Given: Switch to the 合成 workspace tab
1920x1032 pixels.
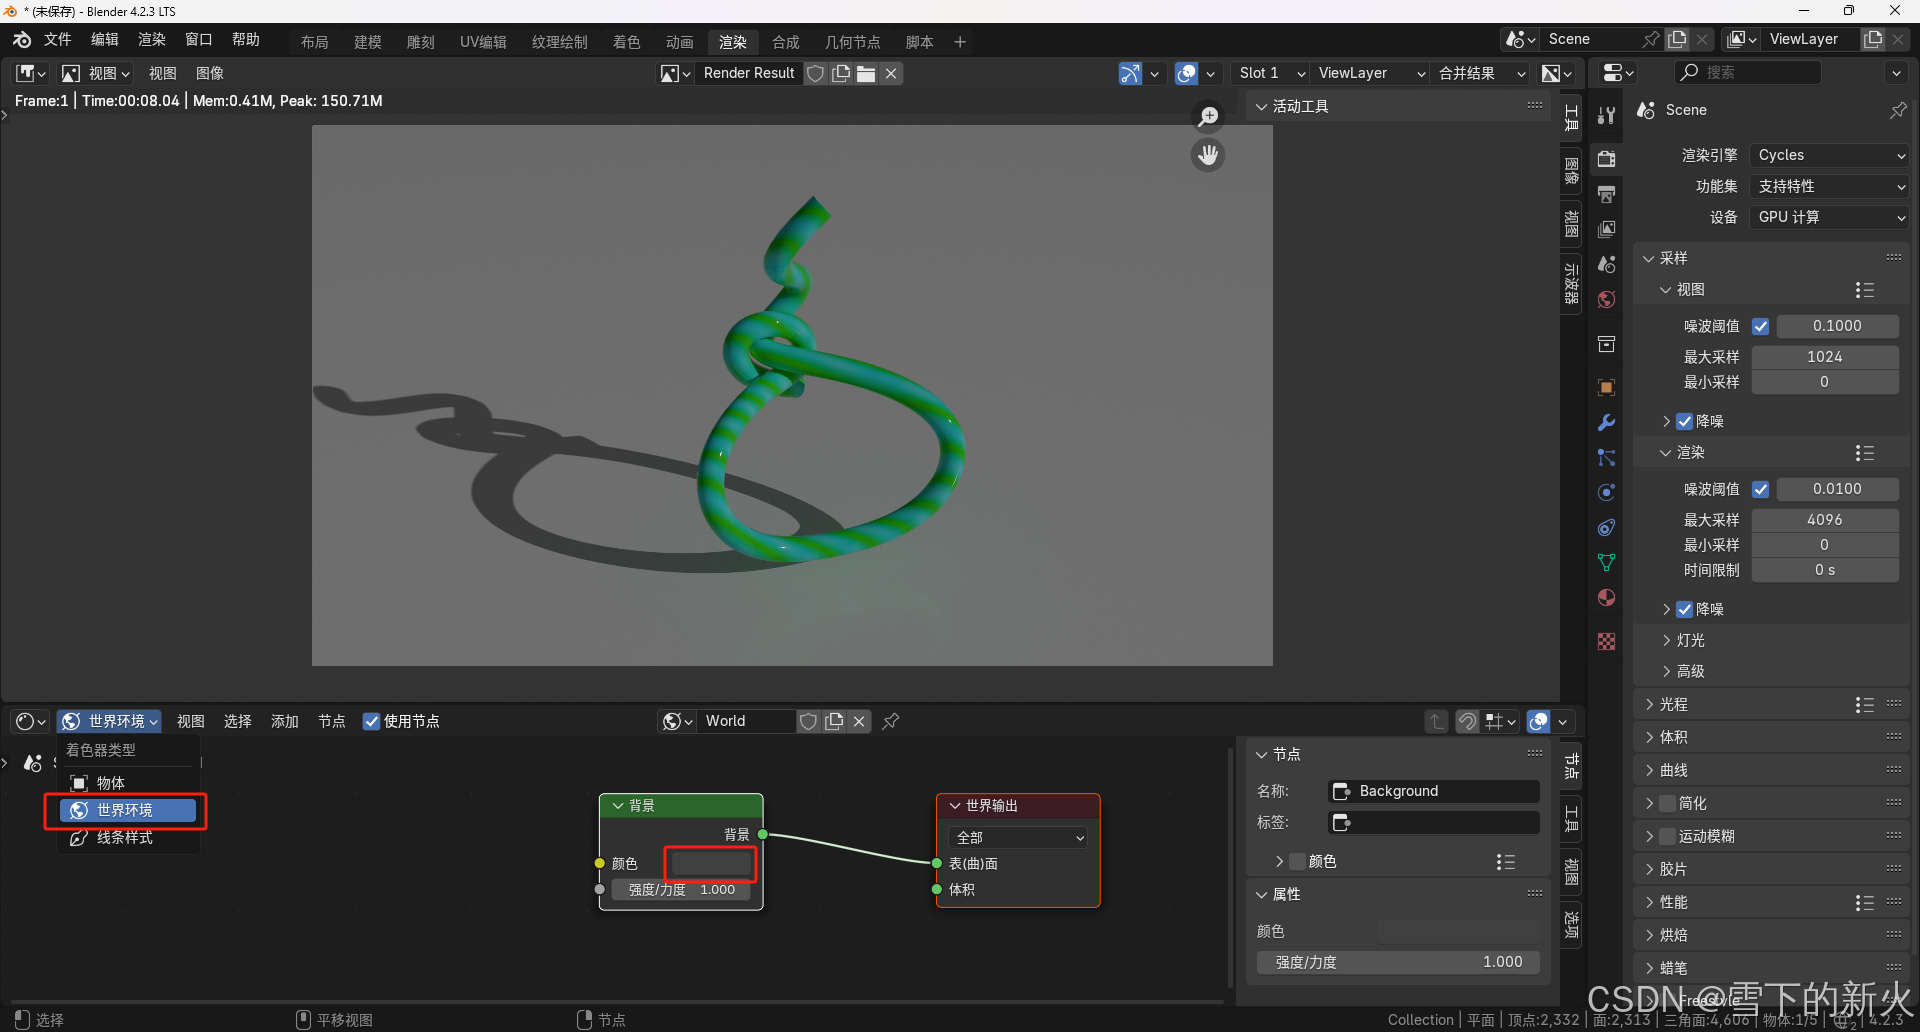Looking at the screenshot, I should (785, 42).
